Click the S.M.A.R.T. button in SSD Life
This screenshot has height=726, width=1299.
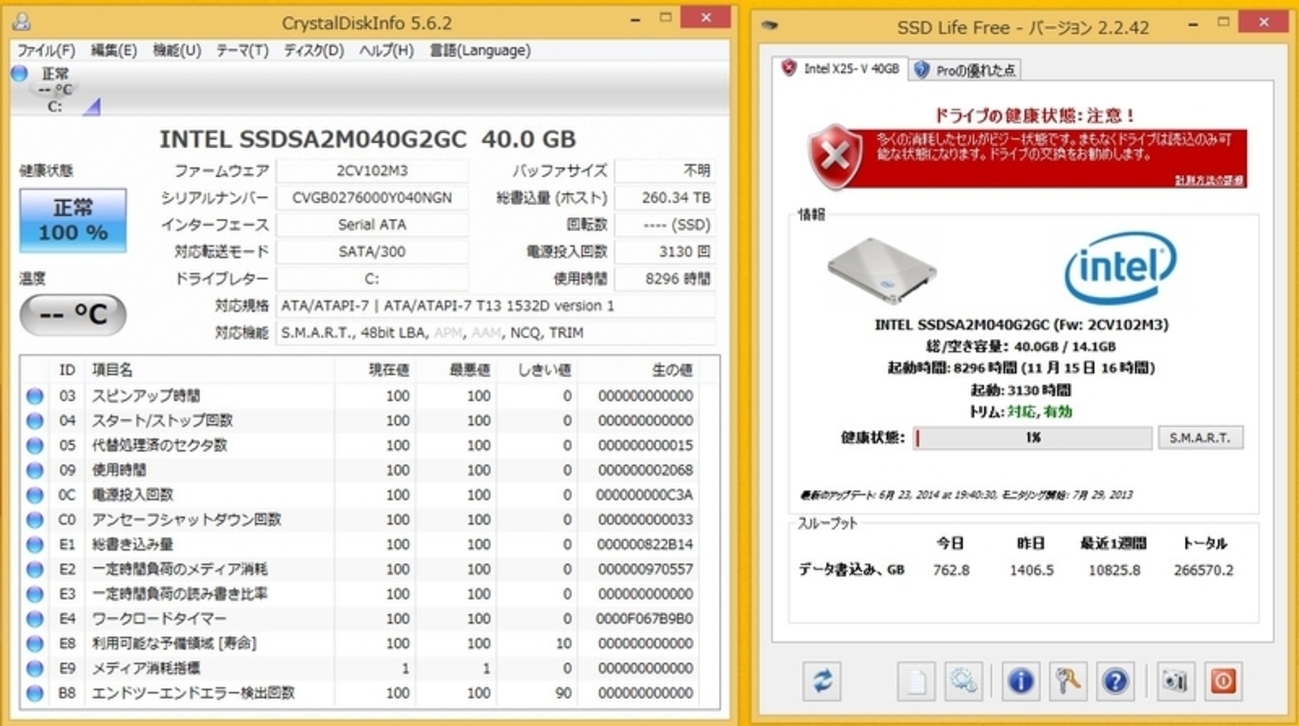click(1200, 438)
